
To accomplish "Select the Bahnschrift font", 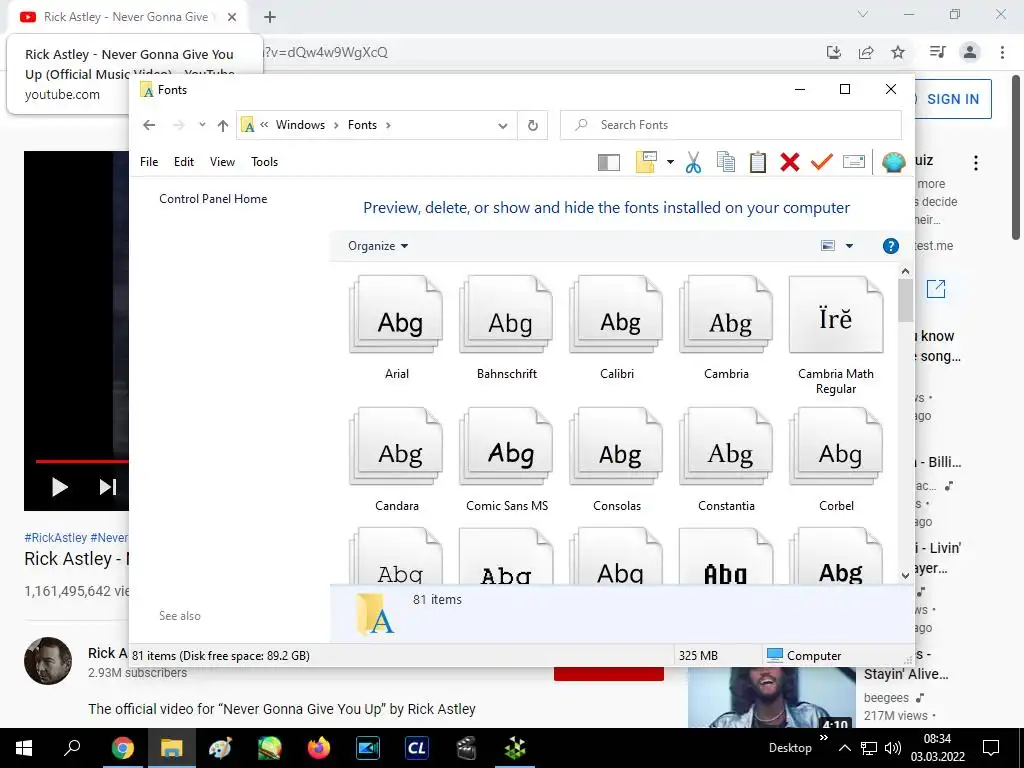I will [x=506, y=327].
